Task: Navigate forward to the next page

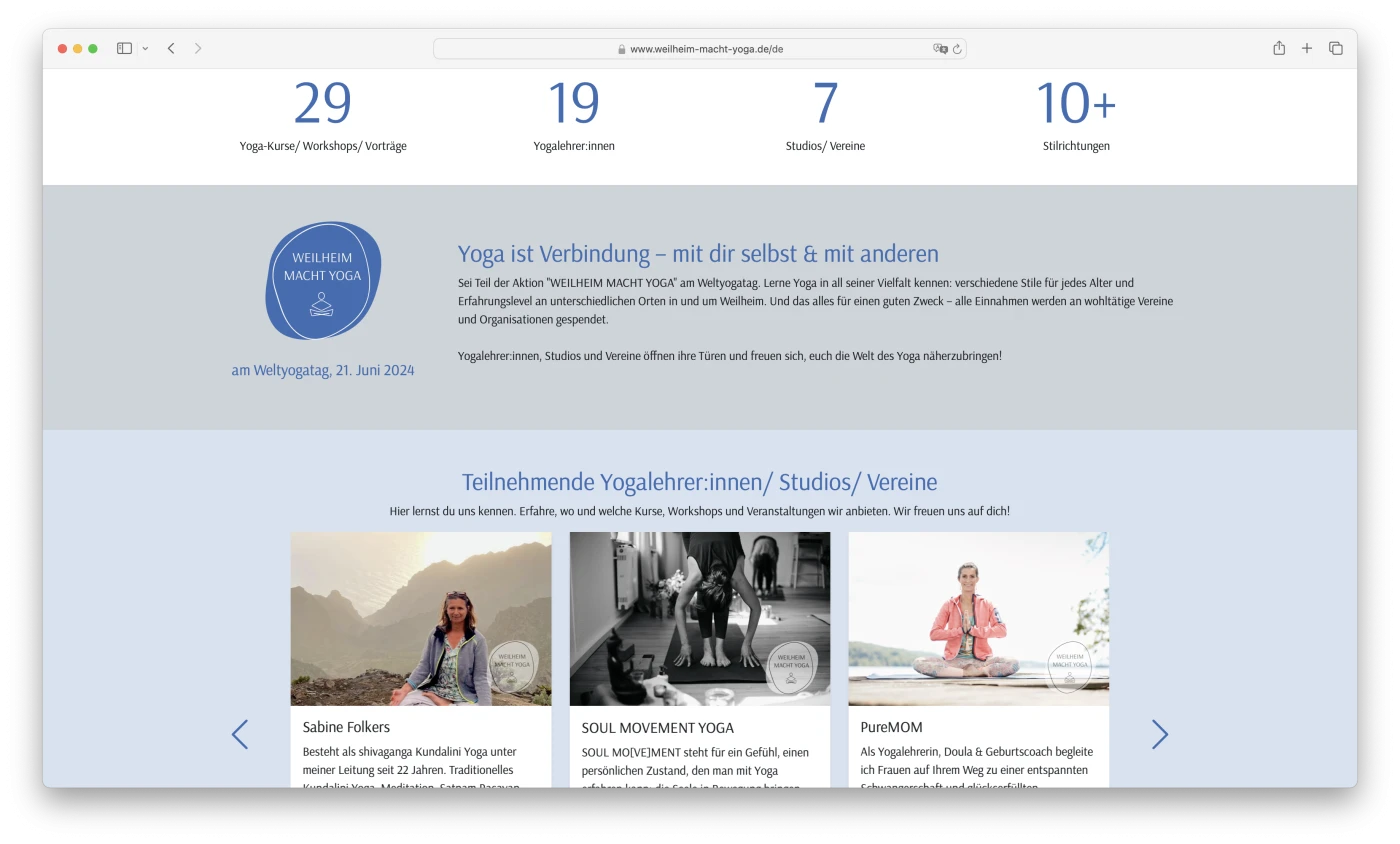Action: (x=198, y=47)
